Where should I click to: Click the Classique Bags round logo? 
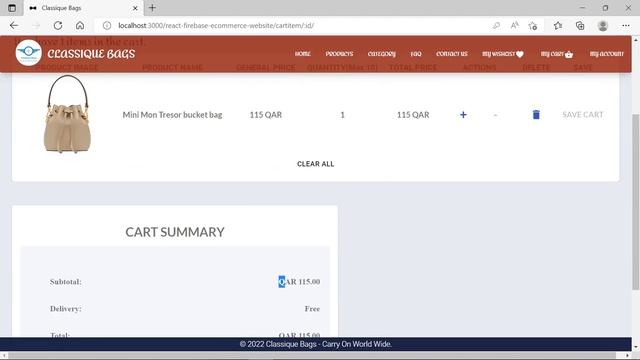(x=28, y=53)
